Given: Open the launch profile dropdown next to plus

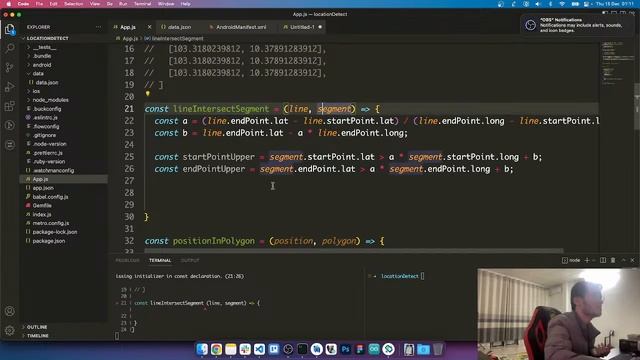Looking at the screenshot, I should point(594,260).
